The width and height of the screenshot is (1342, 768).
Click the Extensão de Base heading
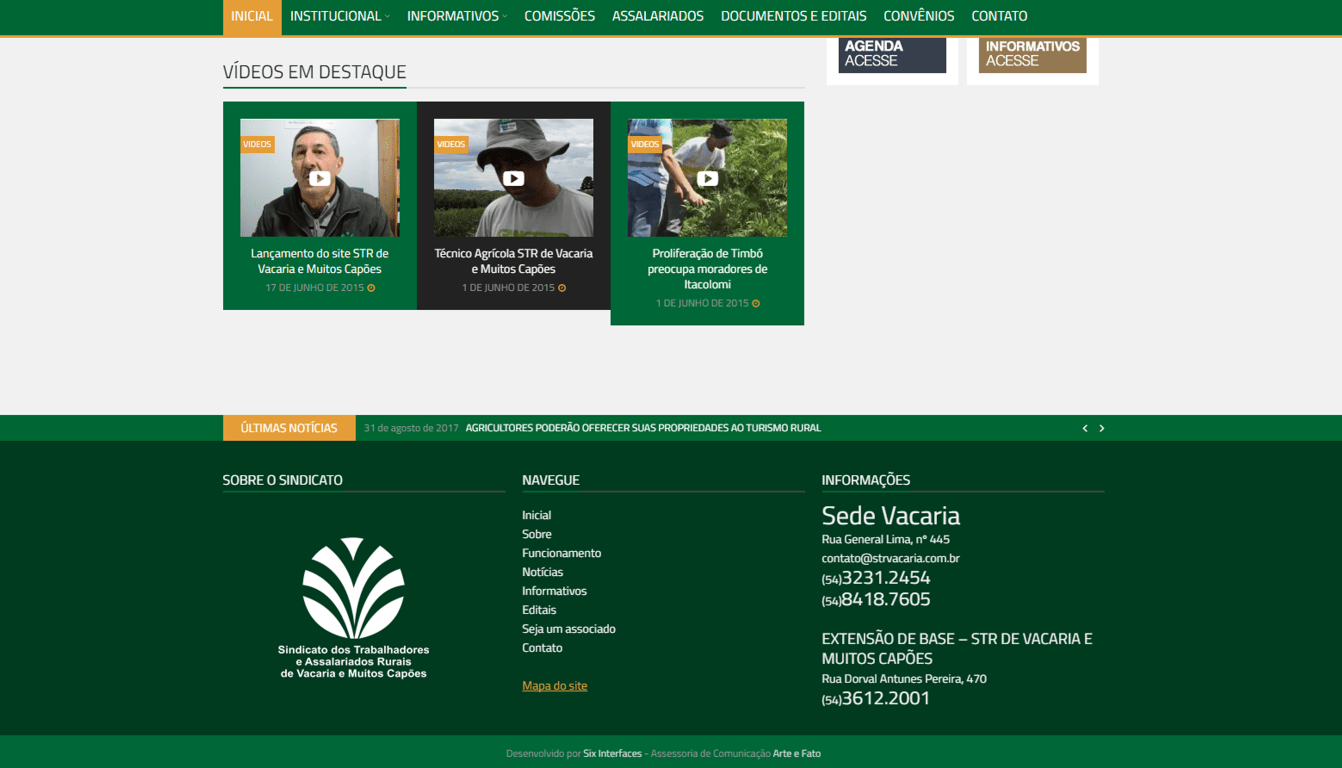coord(957,648)
